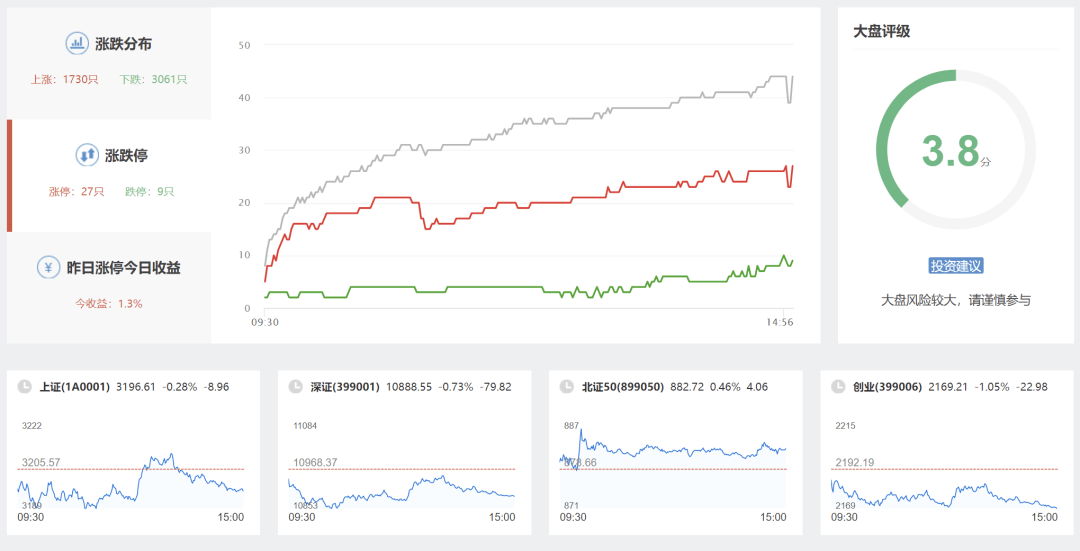Click the 投资建议 button
The width and height of the screenshot is (1080, 551).
tap(956, 266)
